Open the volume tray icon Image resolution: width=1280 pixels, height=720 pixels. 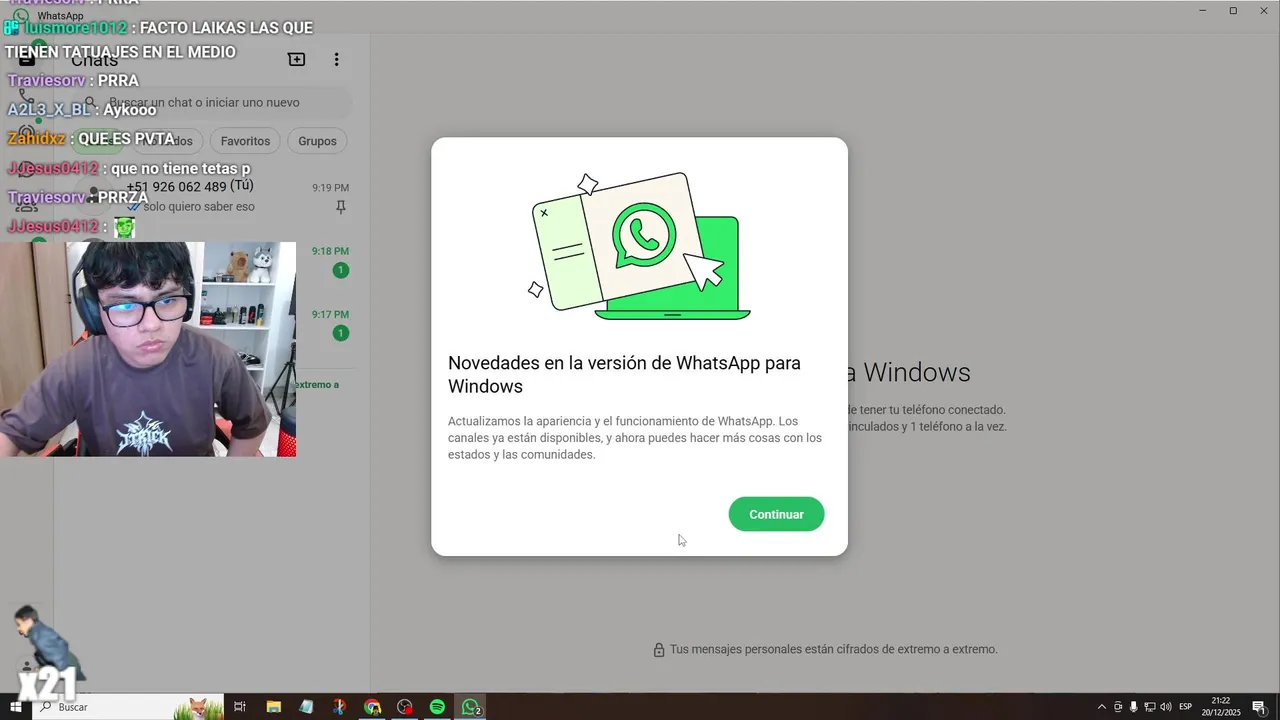1166,707
